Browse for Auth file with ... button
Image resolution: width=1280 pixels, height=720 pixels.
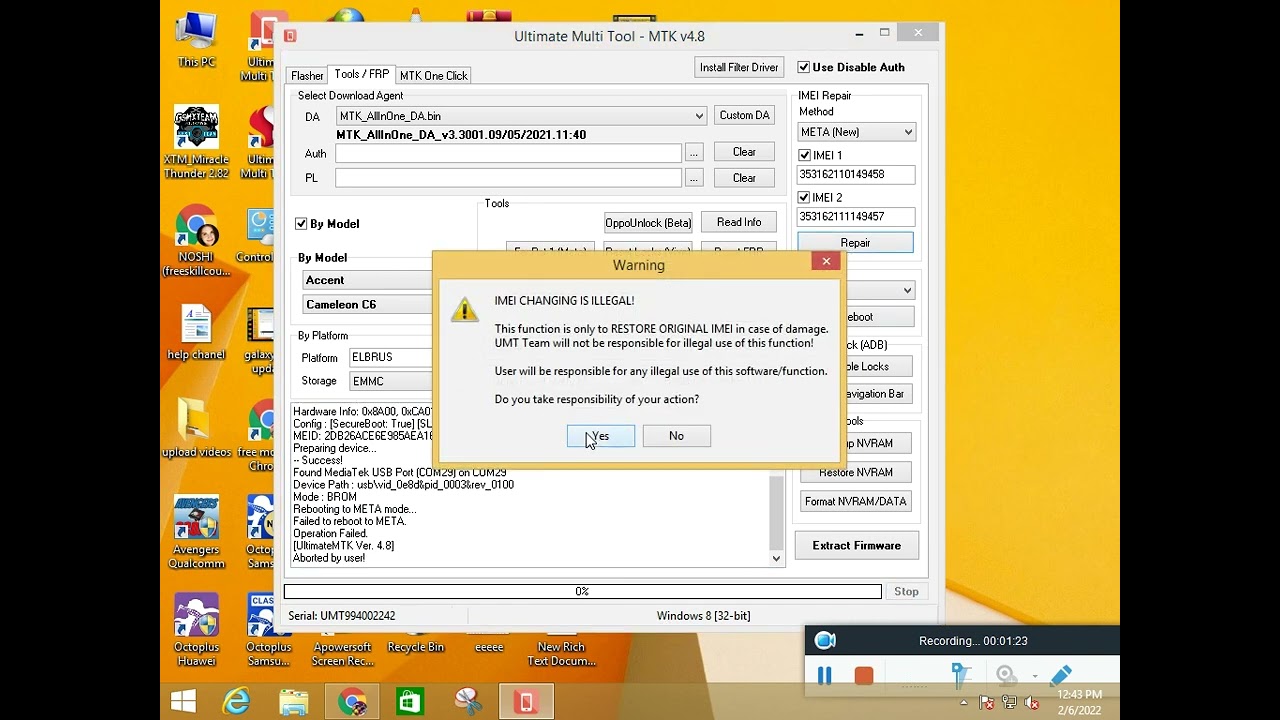pos(694,153)
